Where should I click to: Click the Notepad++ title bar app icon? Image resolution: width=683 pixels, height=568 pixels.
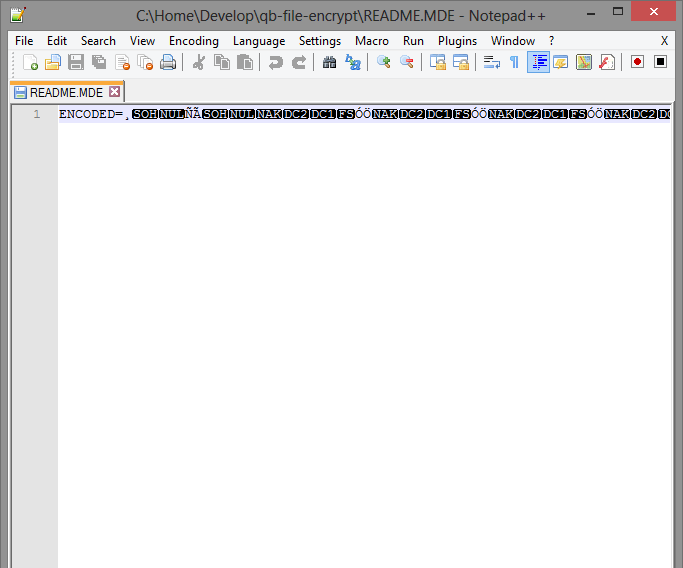click(x=18, y=15)
